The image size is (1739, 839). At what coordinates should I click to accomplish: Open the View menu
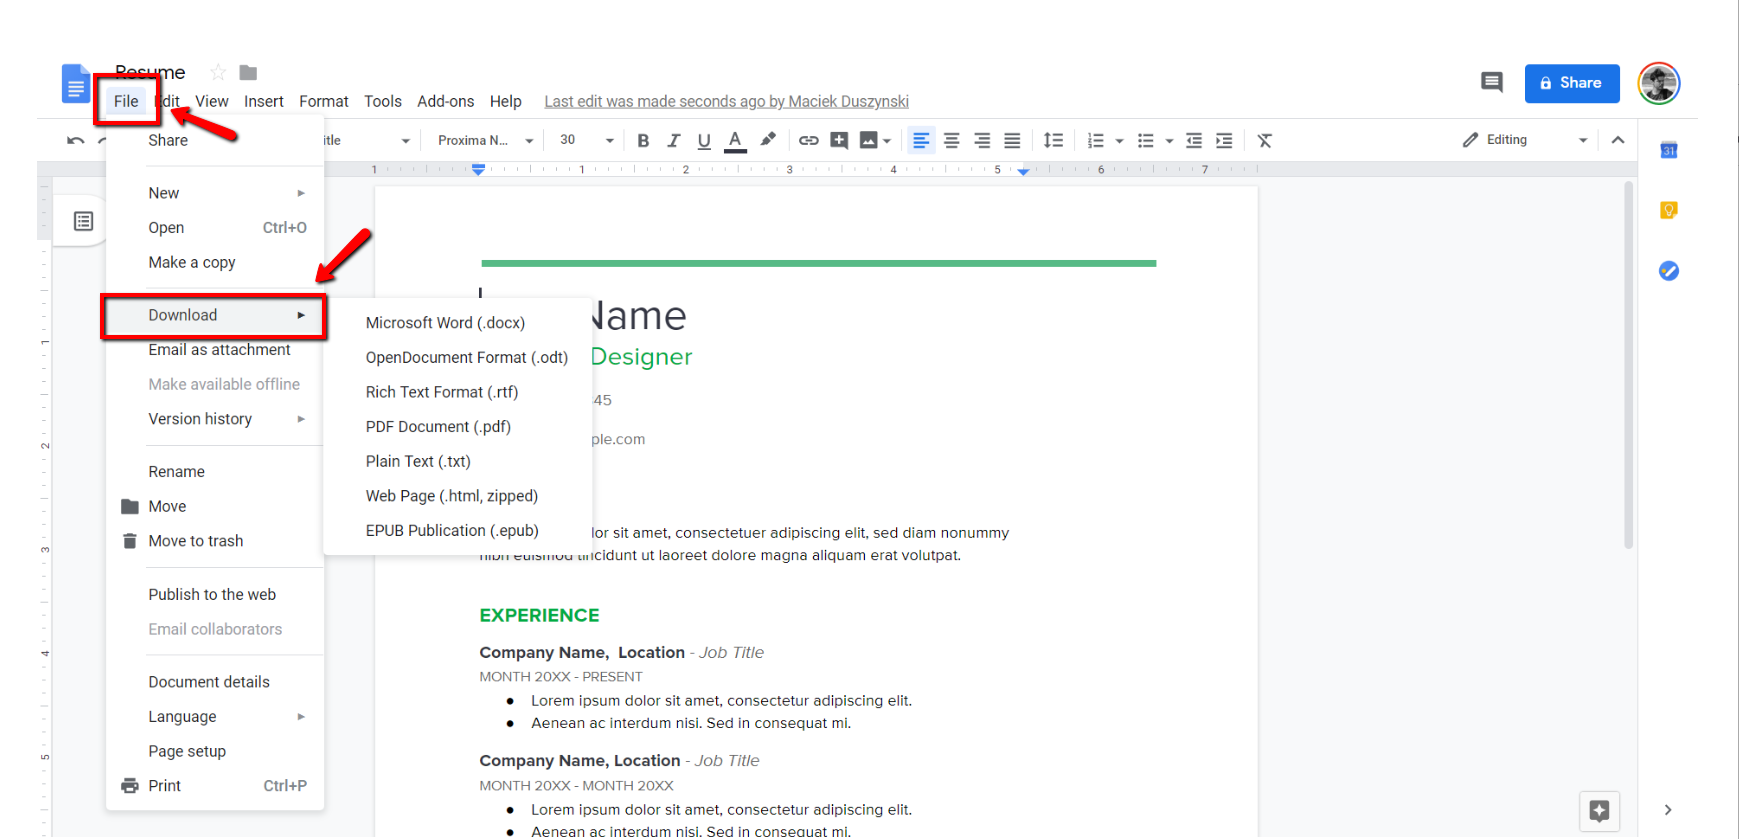tap(212, 101)
